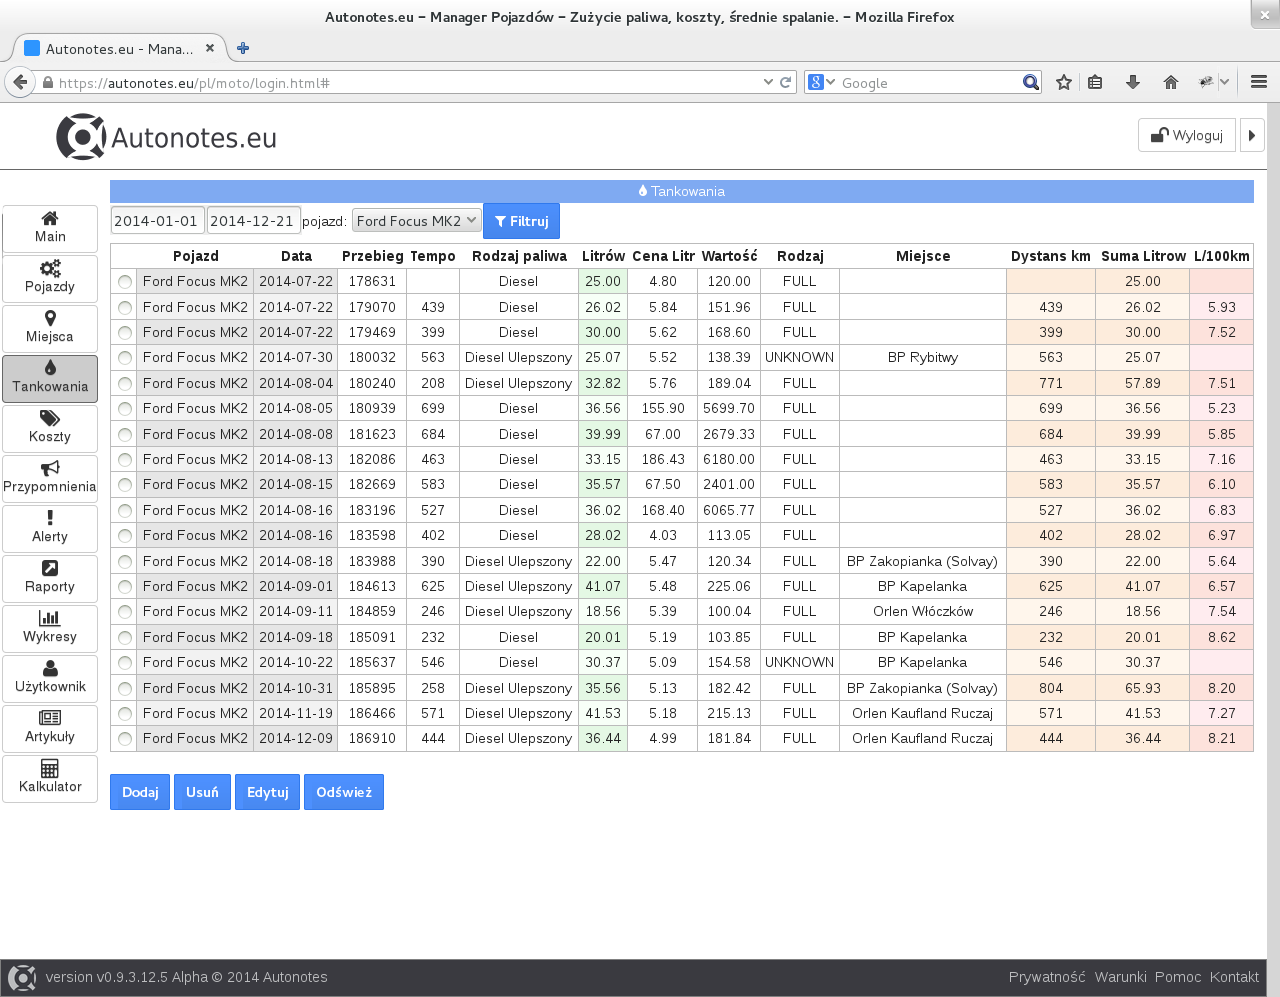Viewport: 1280px width, 997px height.
Task: Click start date field 2014-01-01
Action: pyautogui.click(x=157, y=221)
